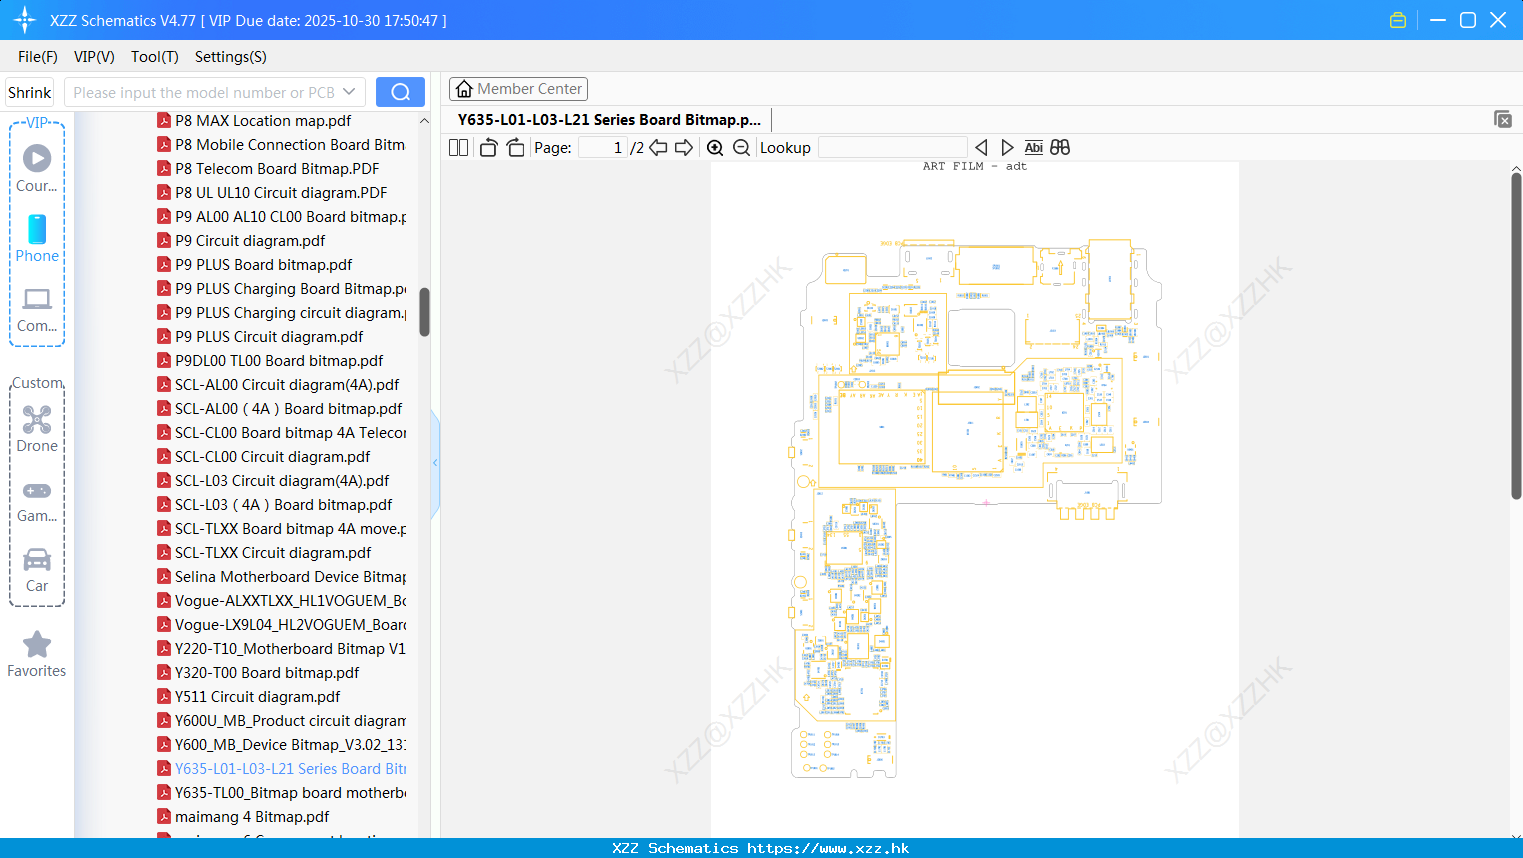
Task: Zoom out of the bitmap
Action: click(741, 147)
